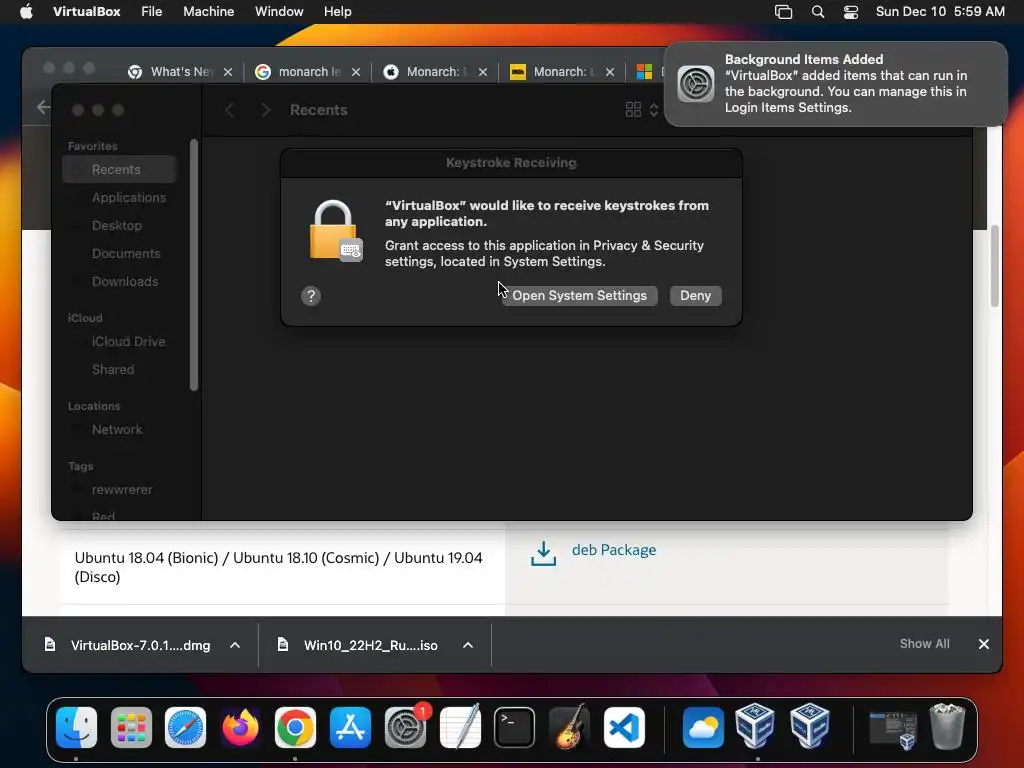Select Recents in the sidebar
1024x768 pixels.
pos(119,169)
